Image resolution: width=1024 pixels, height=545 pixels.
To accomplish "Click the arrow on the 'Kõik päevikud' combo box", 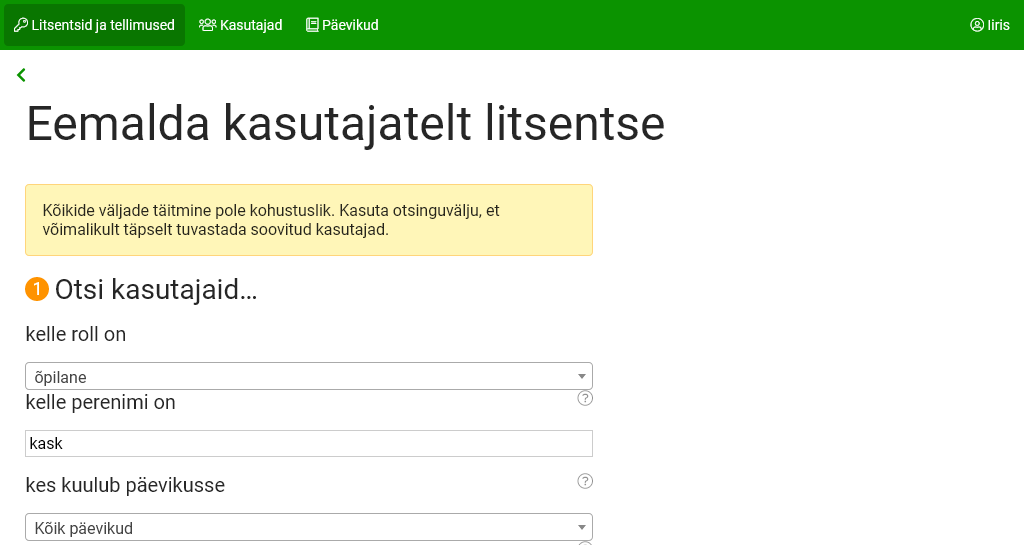I will (581, 527).
